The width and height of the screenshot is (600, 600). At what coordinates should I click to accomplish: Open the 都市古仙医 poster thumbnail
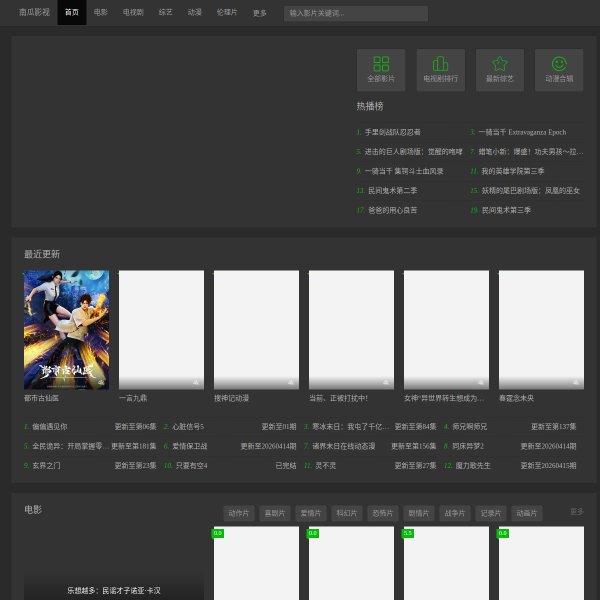[x=66, y=330]
